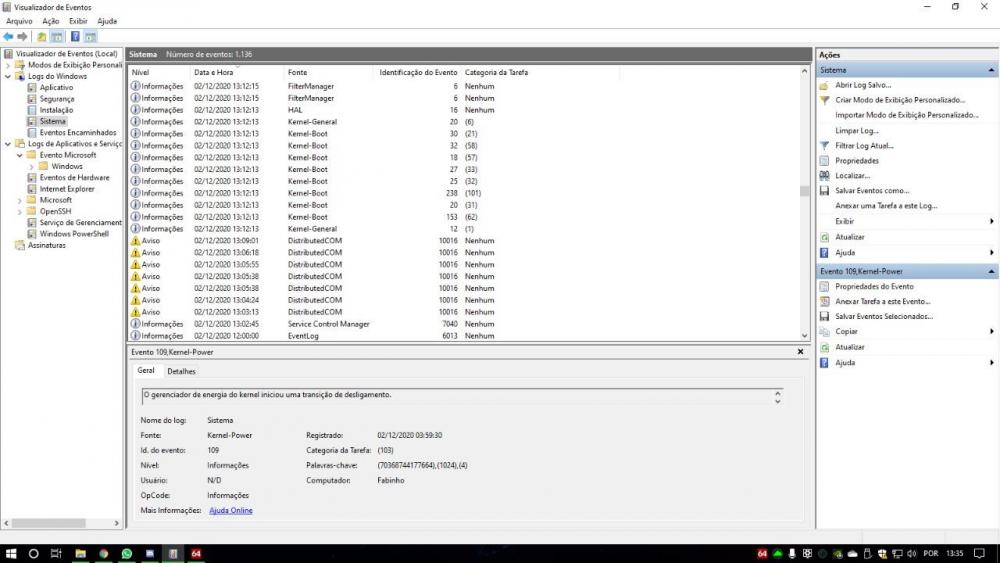
Task: Click the Localizar binoculars icon
Action: pos(824,176)
